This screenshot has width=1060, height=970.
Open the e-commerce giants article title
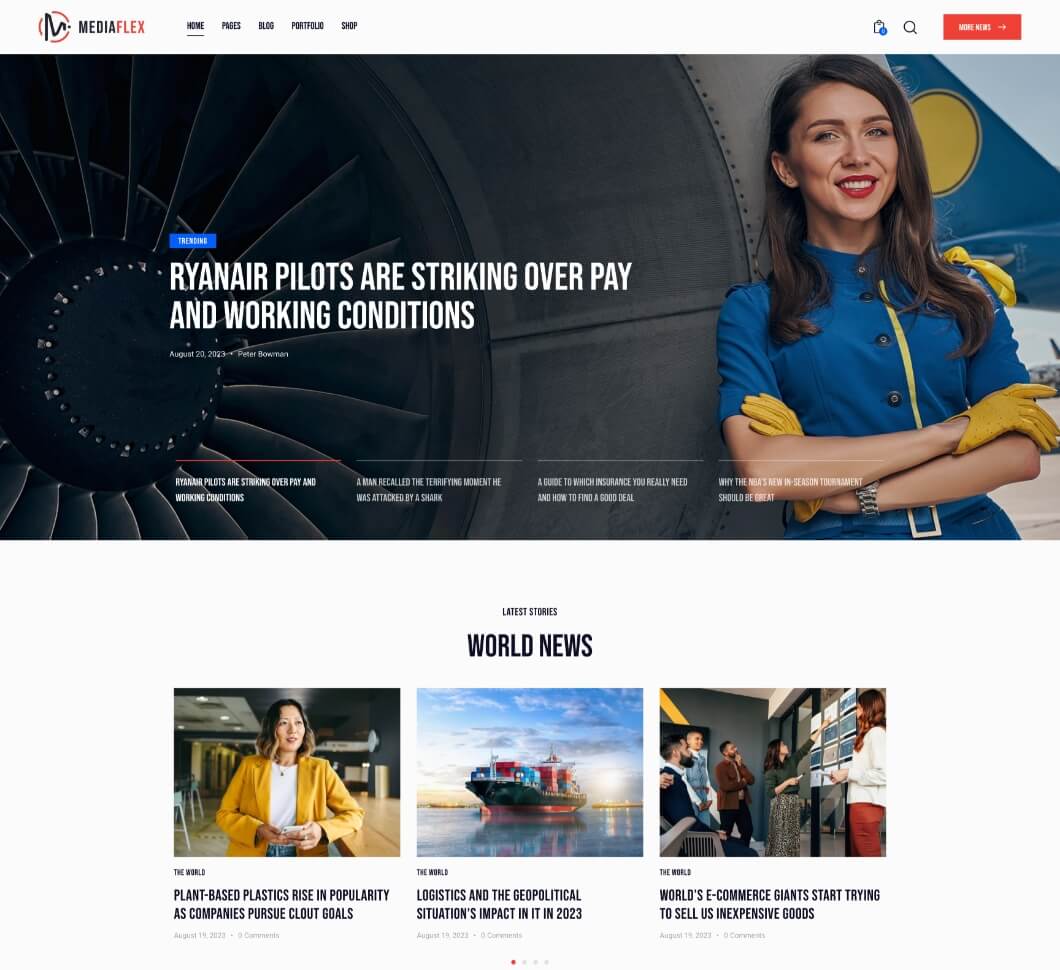(x=770, y=904)
